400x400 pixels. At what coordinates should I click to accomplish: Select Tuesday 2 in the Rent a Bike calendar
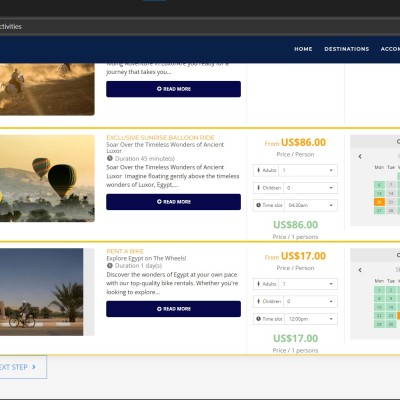point(391,290)
